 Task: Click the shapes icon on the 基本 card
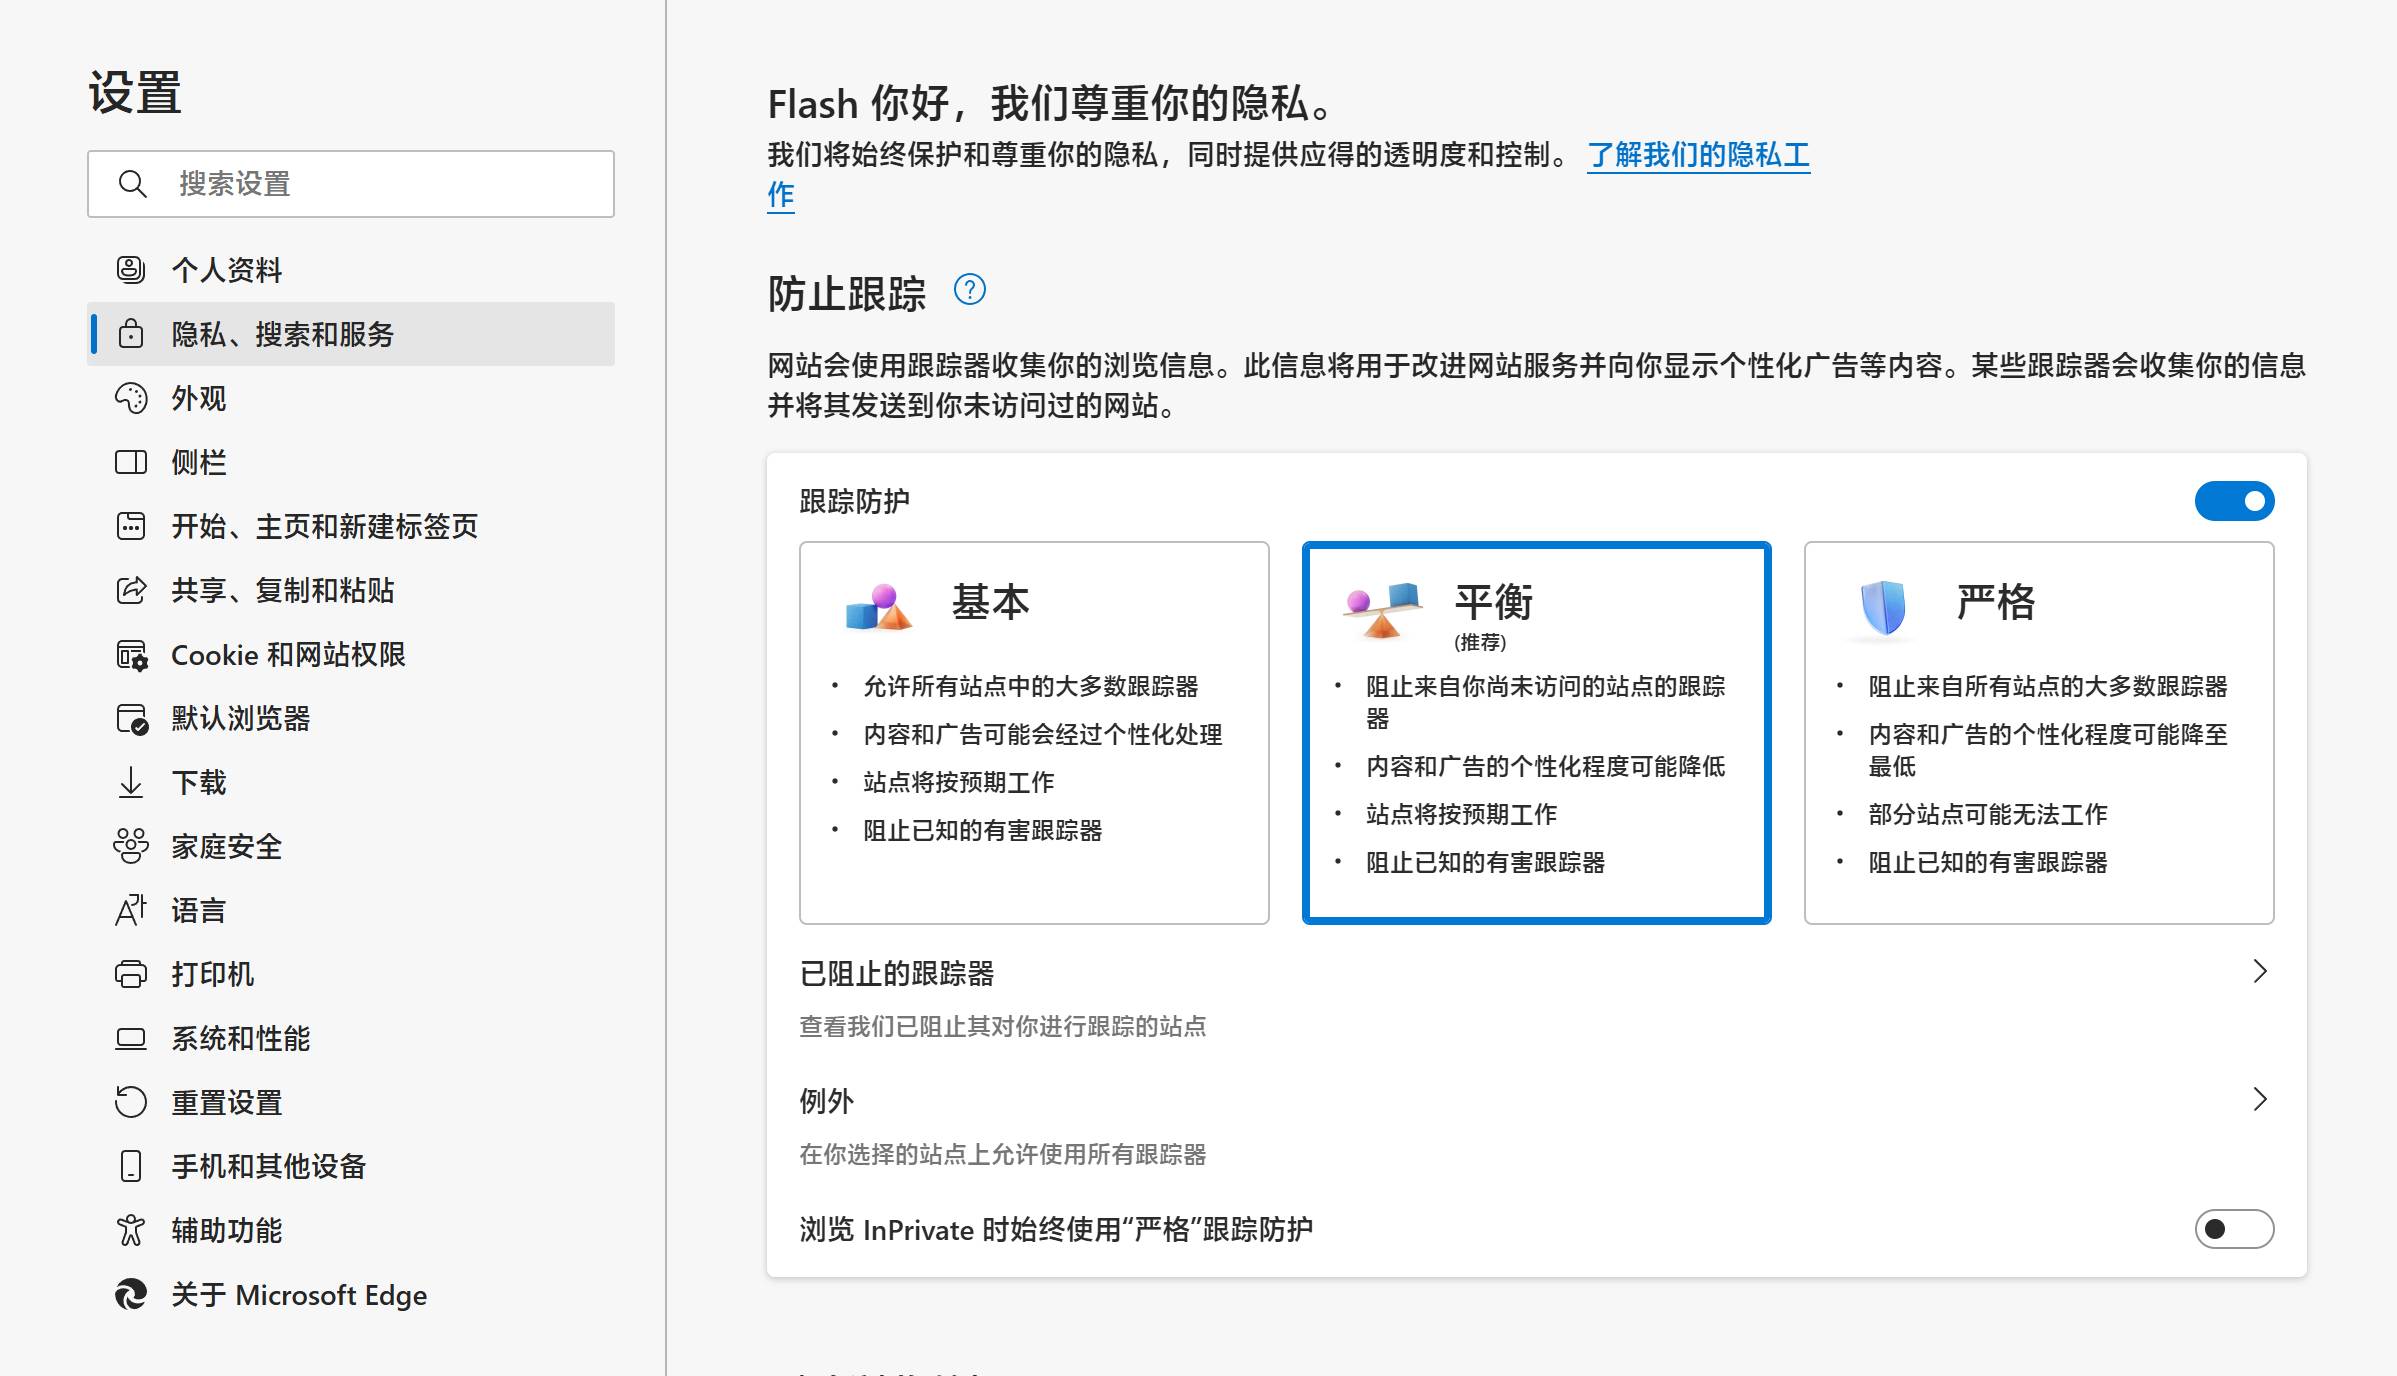coord(878,606)
